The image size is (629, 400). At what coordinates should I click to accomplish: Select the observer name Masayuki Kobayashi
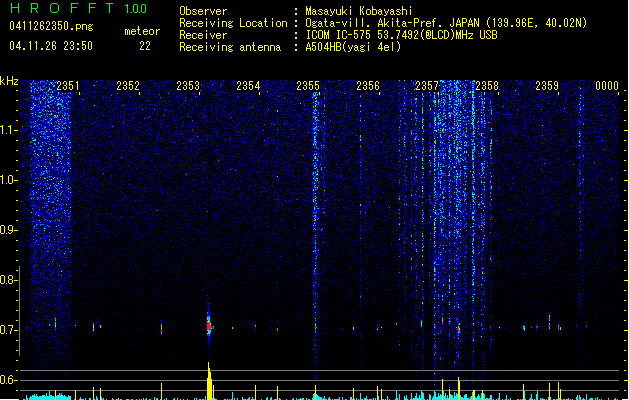click(x=359, y=11)
